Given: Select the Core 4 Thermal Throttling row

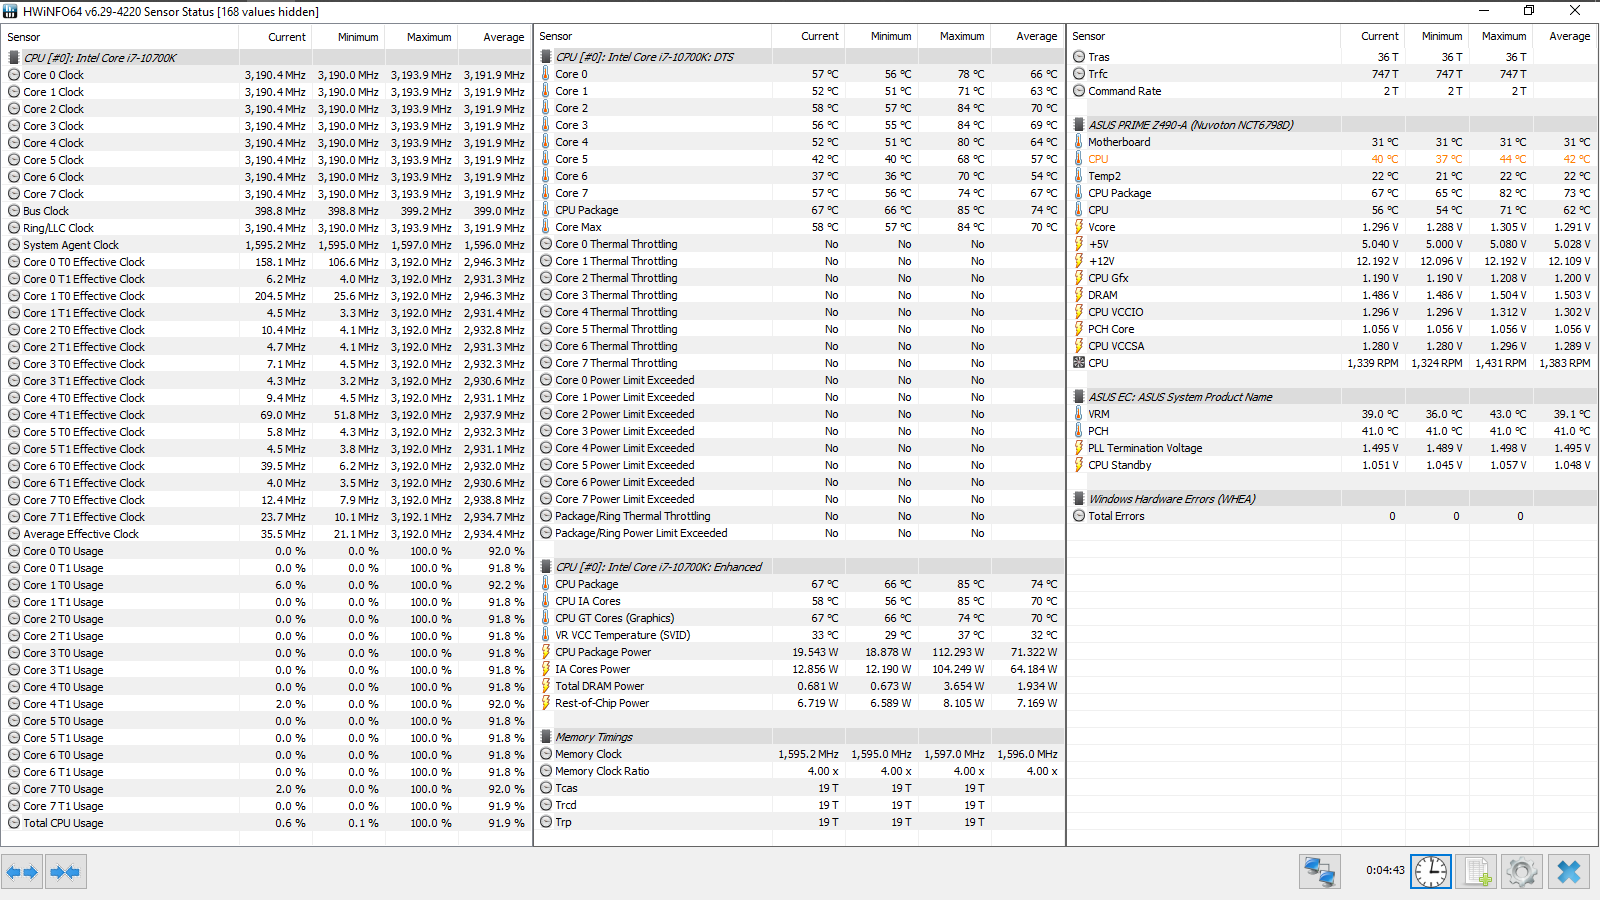Looking at the screenshot, I should coord(799,312).
